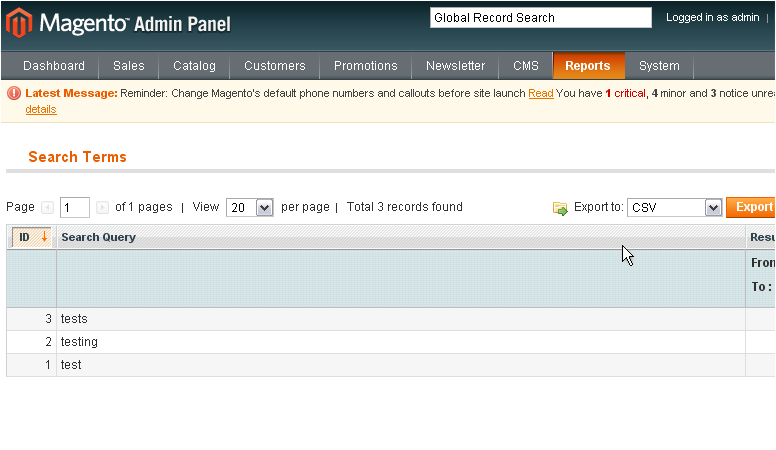Click the Global Record Search field

pyautogui.click(x=540, y=18)
